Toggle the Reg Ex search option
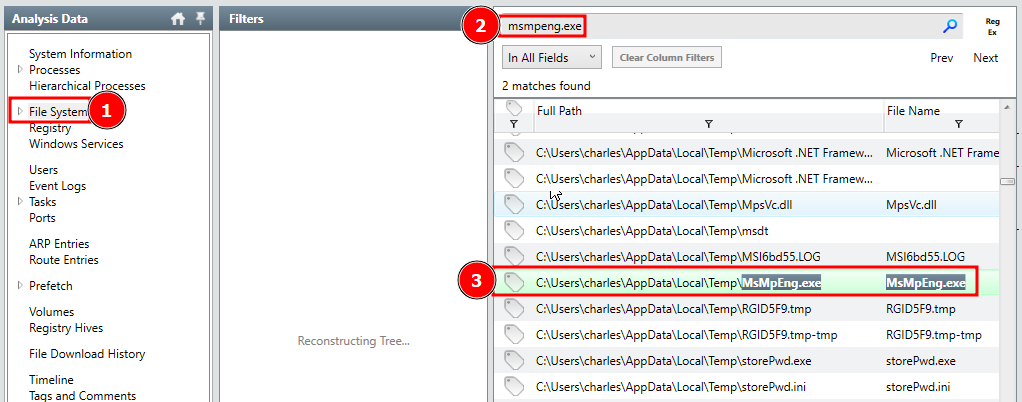Image resolution: width=1022 pixels, height=402 pixels. tap(992, 26)
